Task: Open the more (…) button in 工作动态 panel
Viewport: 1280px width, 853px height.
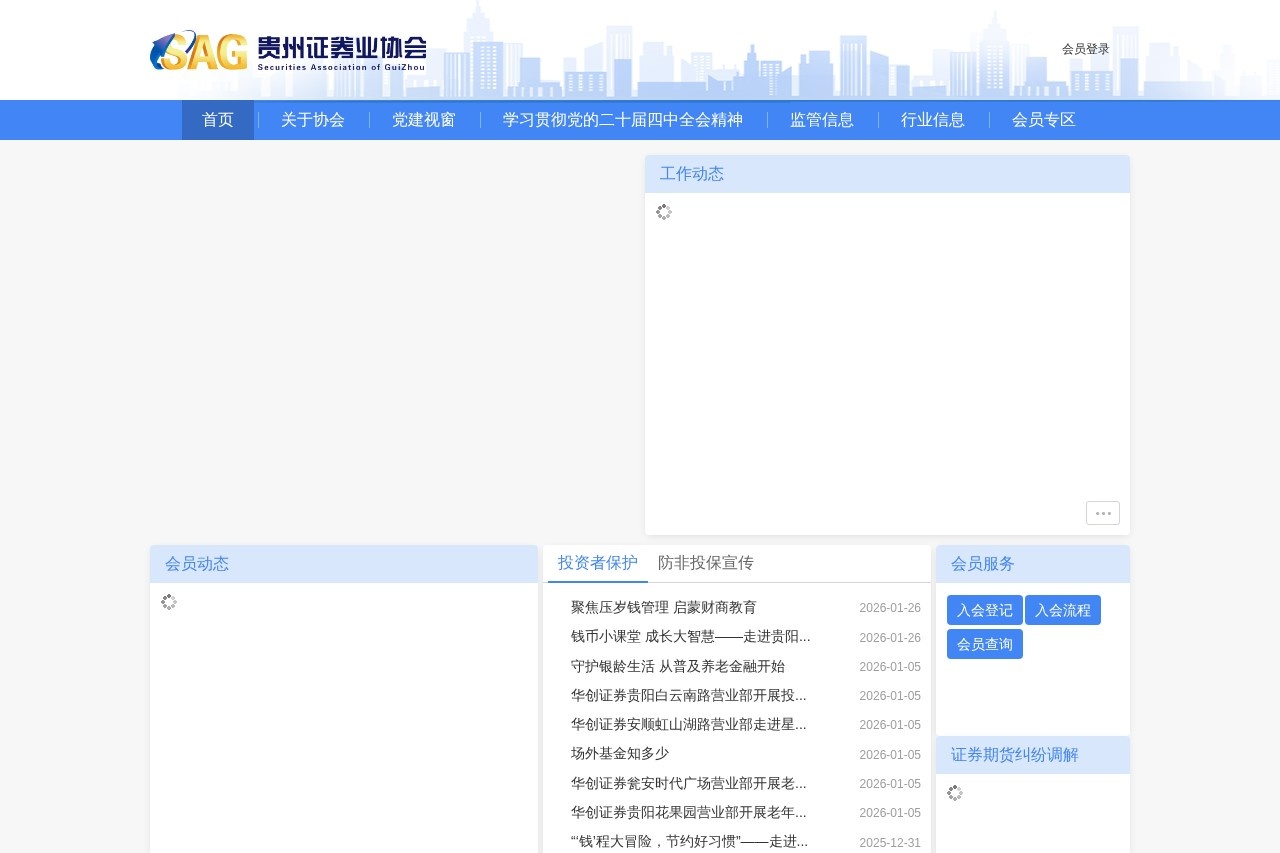Action: 1103,513
